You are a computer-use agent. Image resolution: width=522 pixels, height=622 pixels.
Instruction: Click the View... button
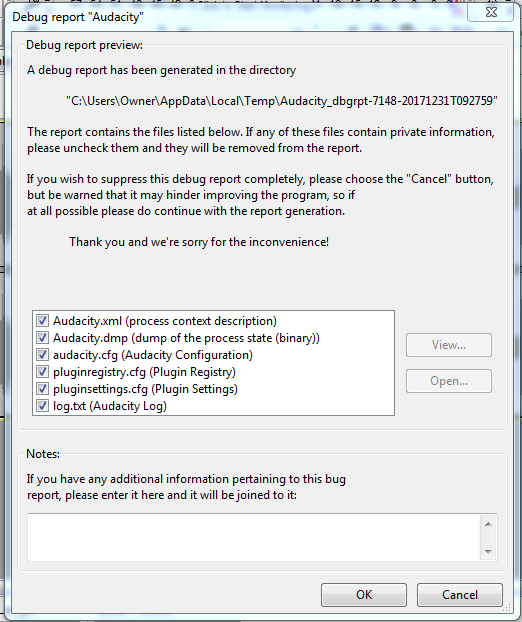click(x=449, y=345)
